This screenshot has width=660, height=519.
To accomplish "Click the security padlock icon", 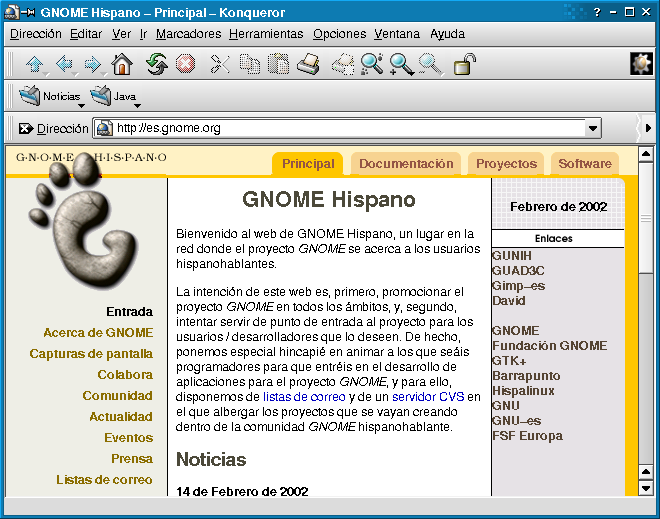I will (x=465, y=64).
